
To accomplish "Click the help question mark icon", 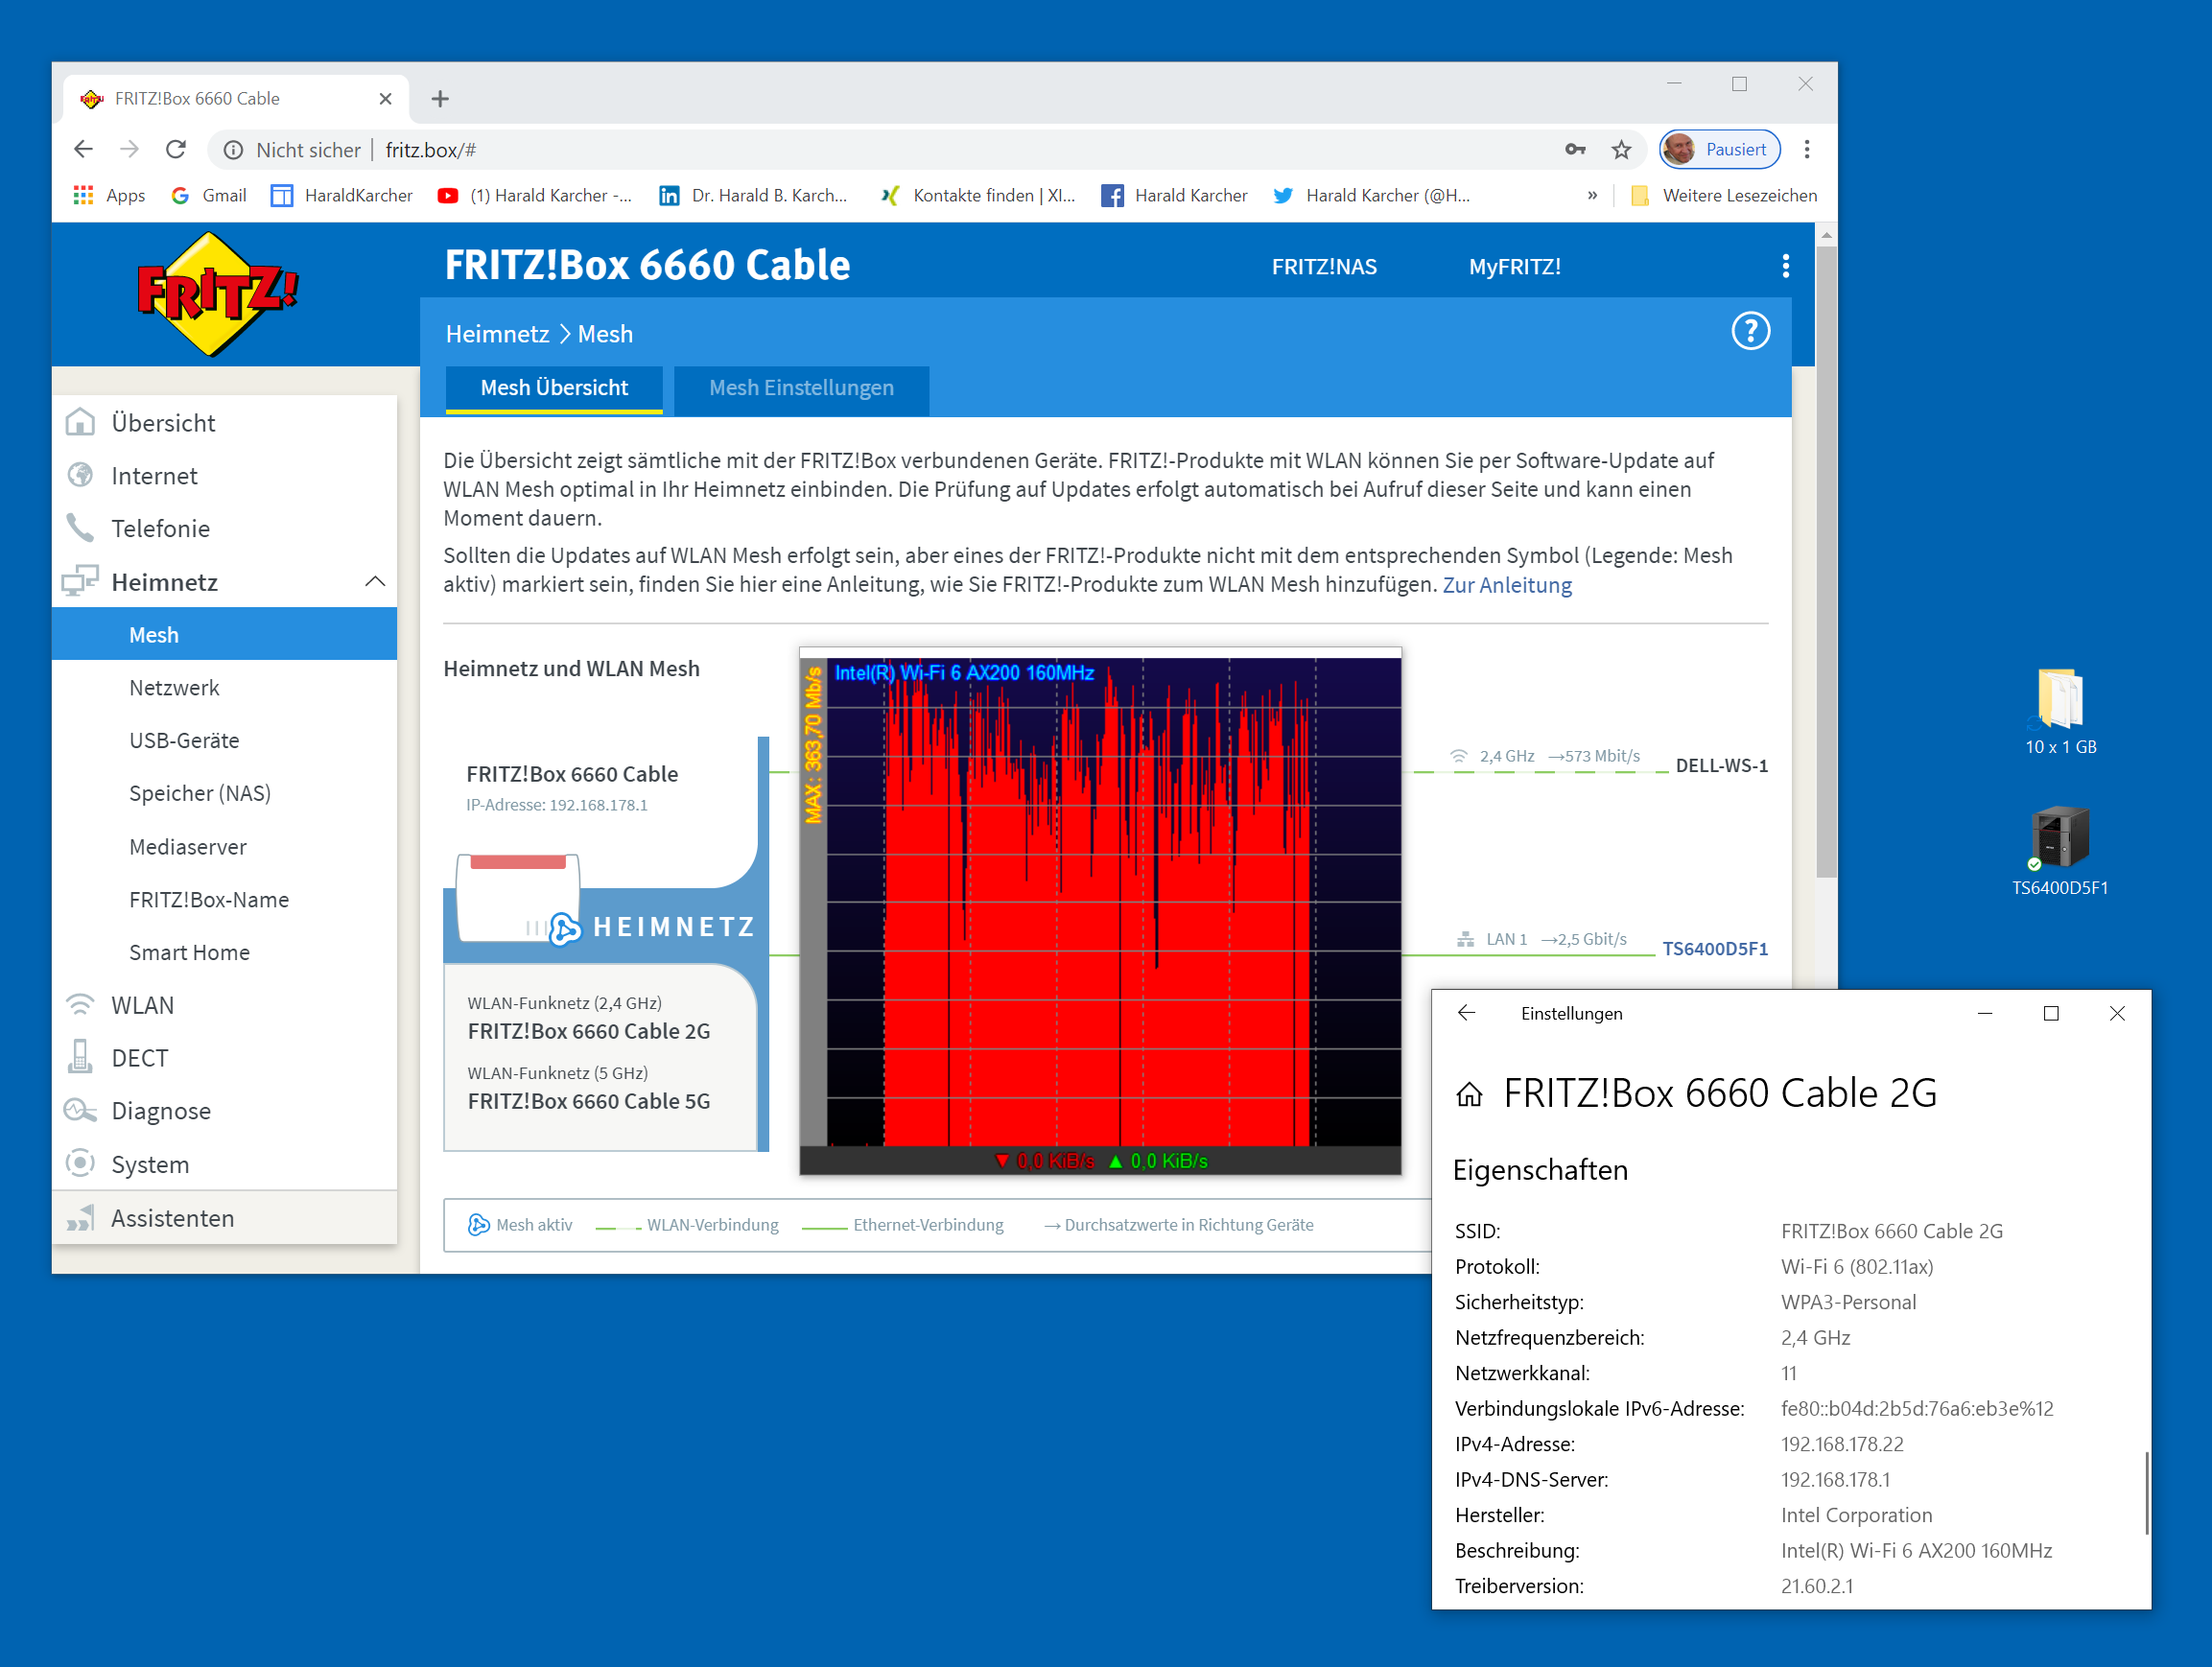I will (x=1749, y=331).
